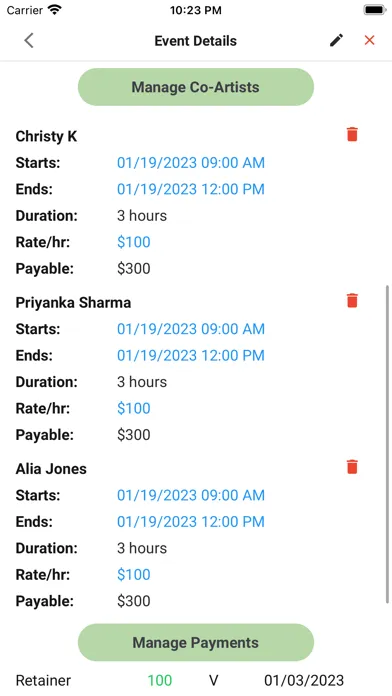Tap the Wi-Fi icon in status bar

point(55,10)
